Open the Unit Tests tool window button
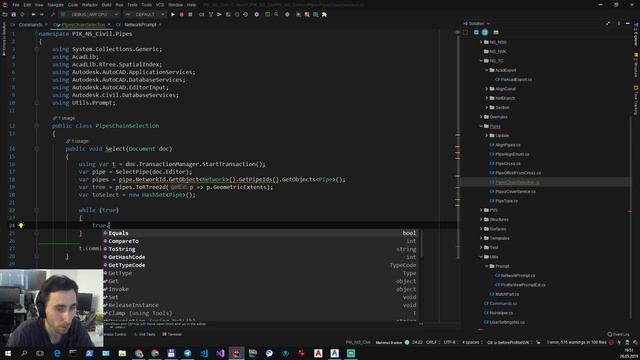 (145, 334)
